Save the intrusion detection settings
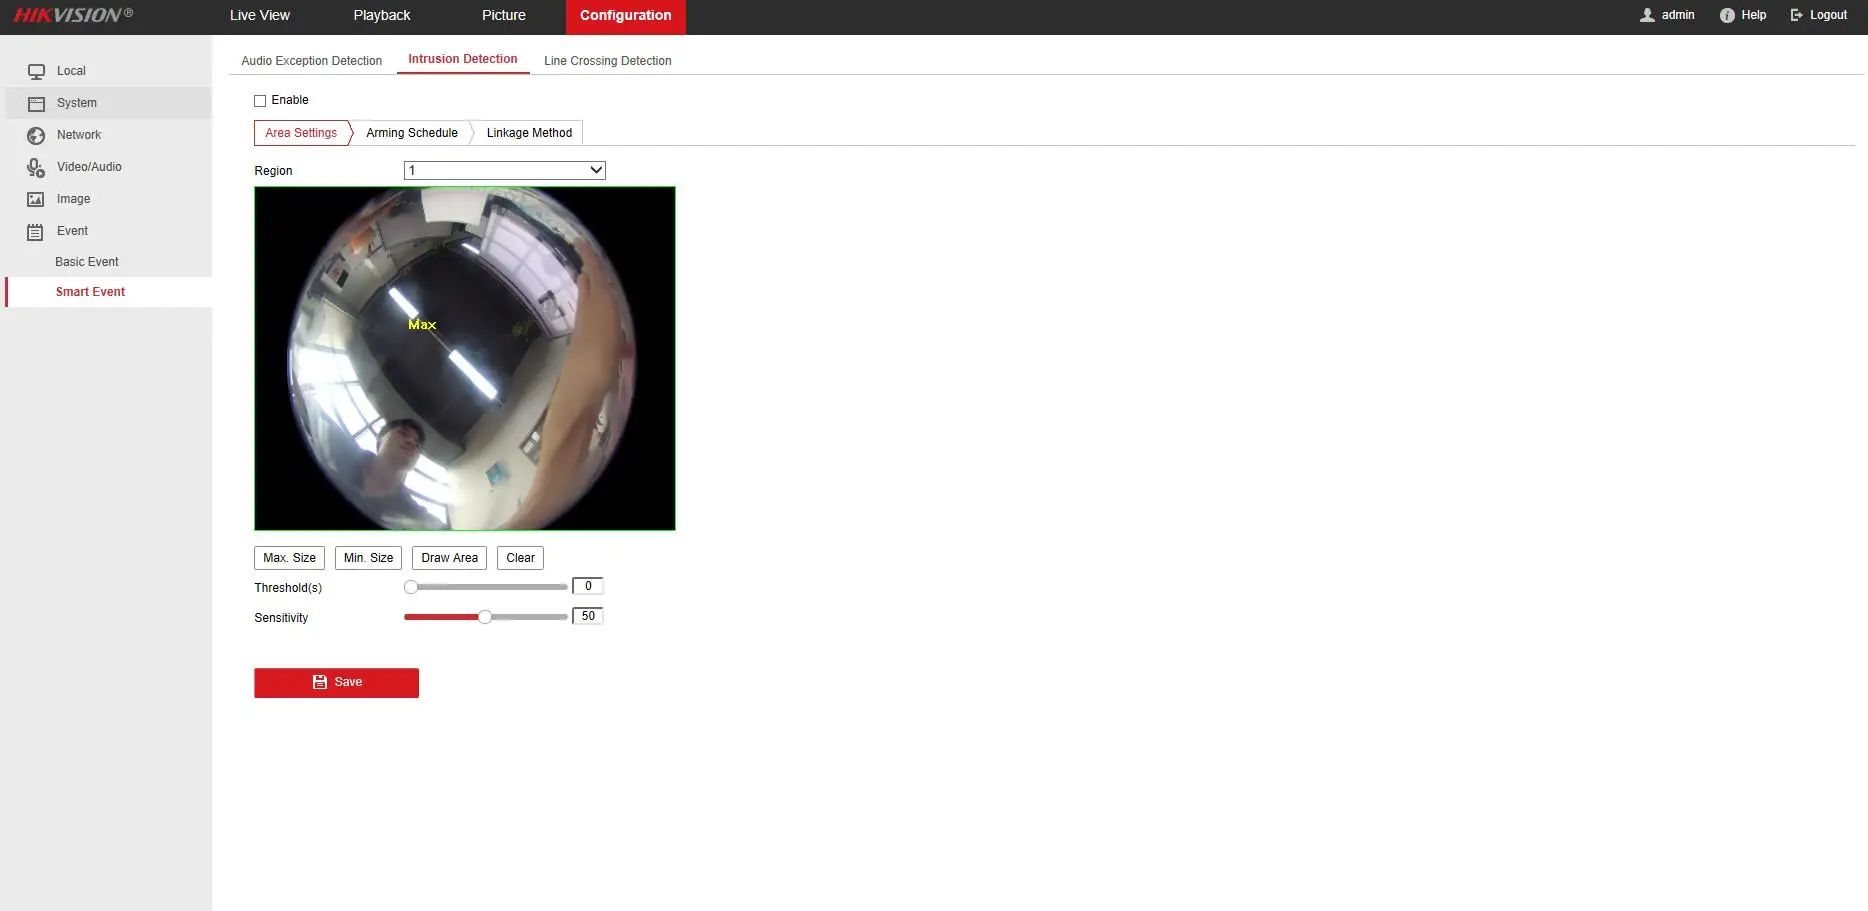 click(336, 683)
